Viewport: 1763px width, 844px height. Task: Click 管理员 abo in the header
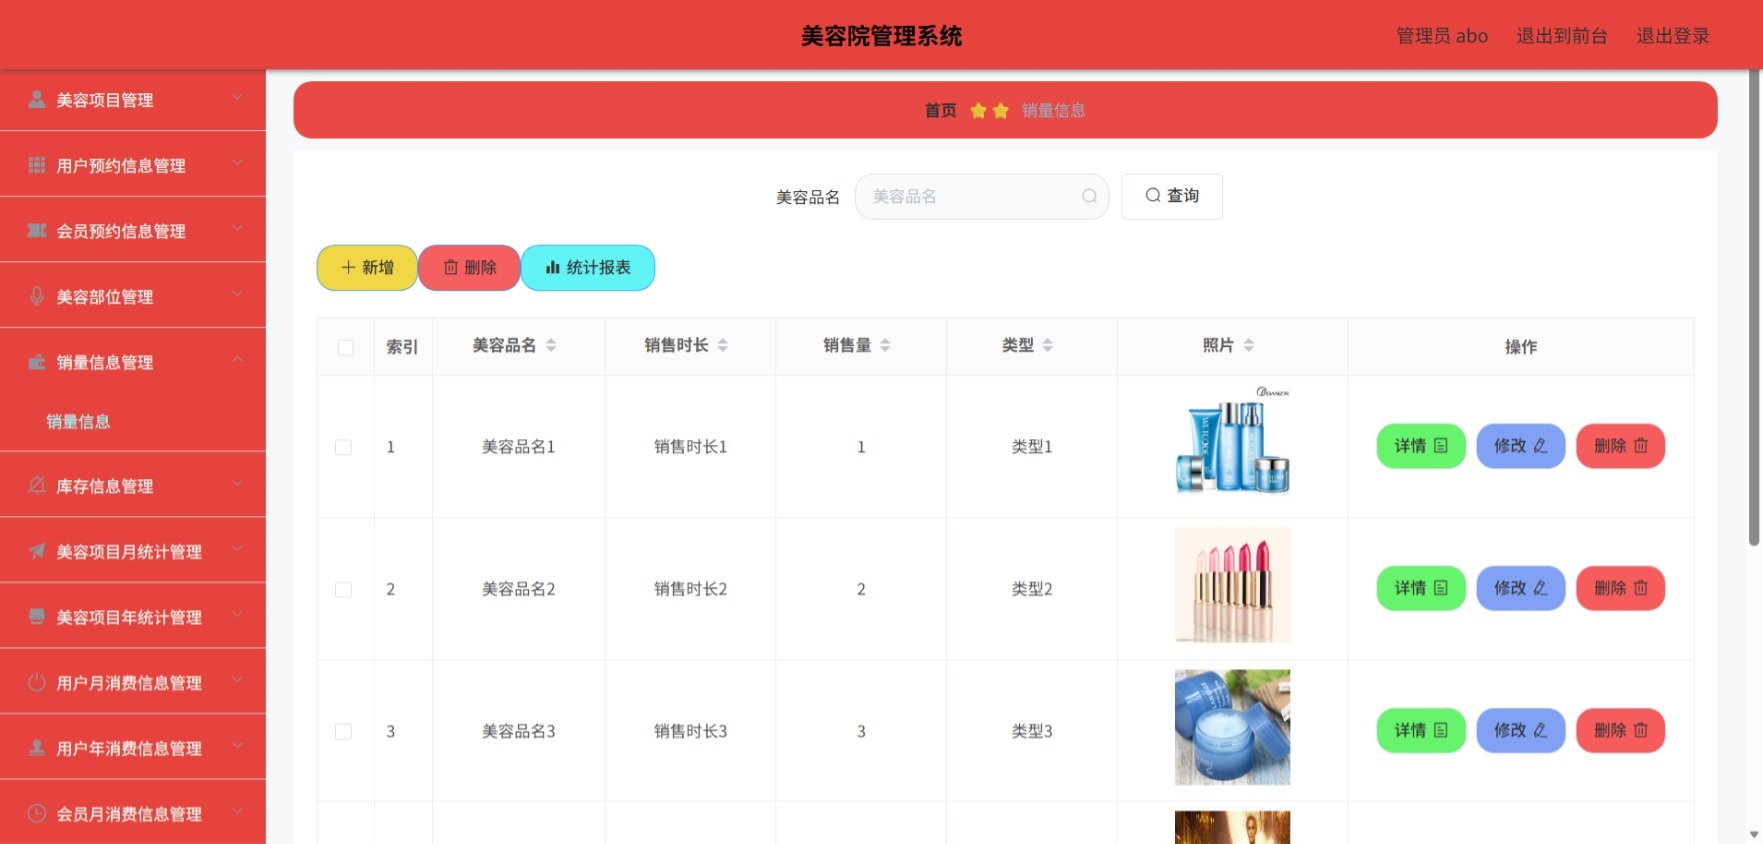[1442, 36]
